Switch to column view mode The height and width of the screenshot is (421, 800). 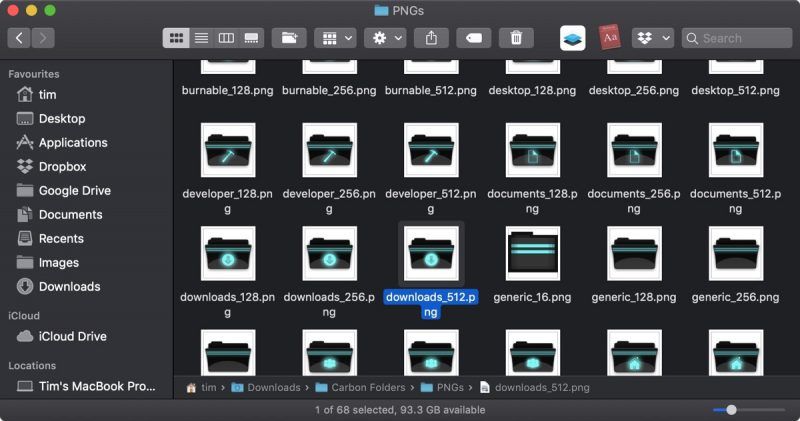pos(226,38)
